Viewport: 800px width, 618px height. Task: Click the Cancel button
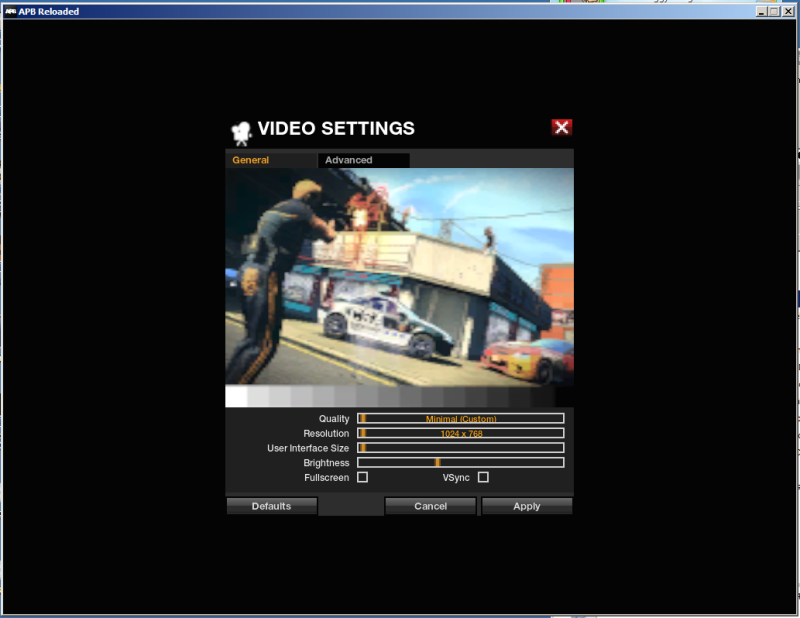click(430, 505)
